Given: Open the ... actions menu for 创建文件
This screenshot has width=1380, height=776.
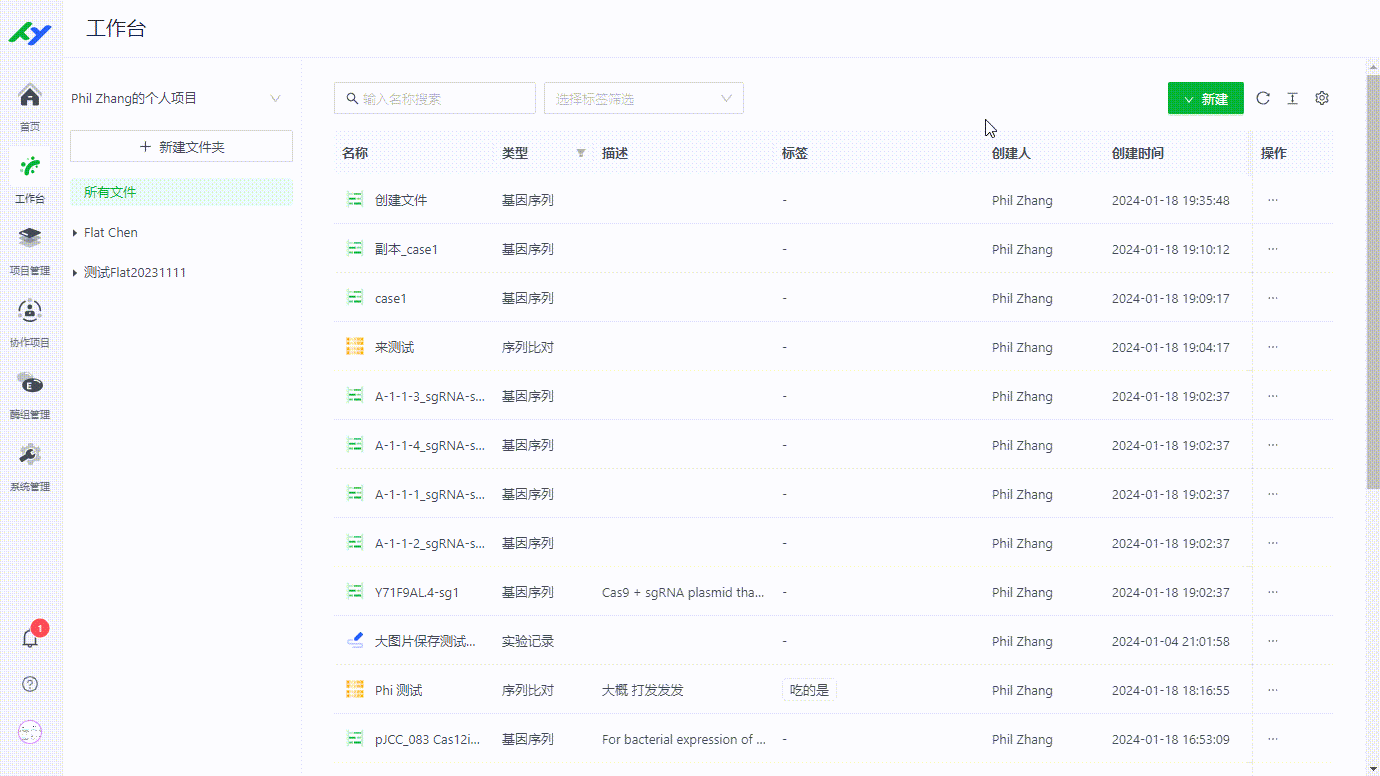Looking at the screenshot, I should click(1272, 199).
